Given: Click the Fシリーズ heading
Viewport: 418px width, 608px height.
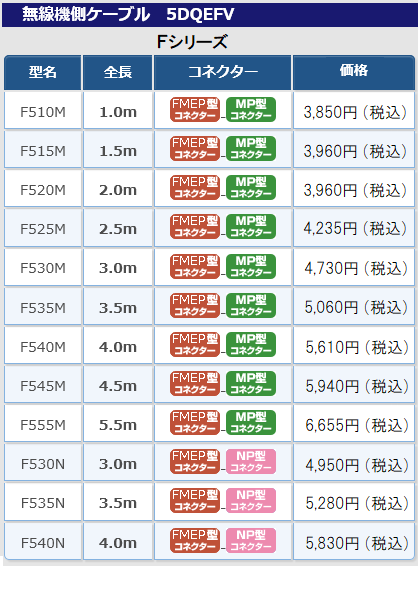Looking at the screenshot, I should pos(192,42).
